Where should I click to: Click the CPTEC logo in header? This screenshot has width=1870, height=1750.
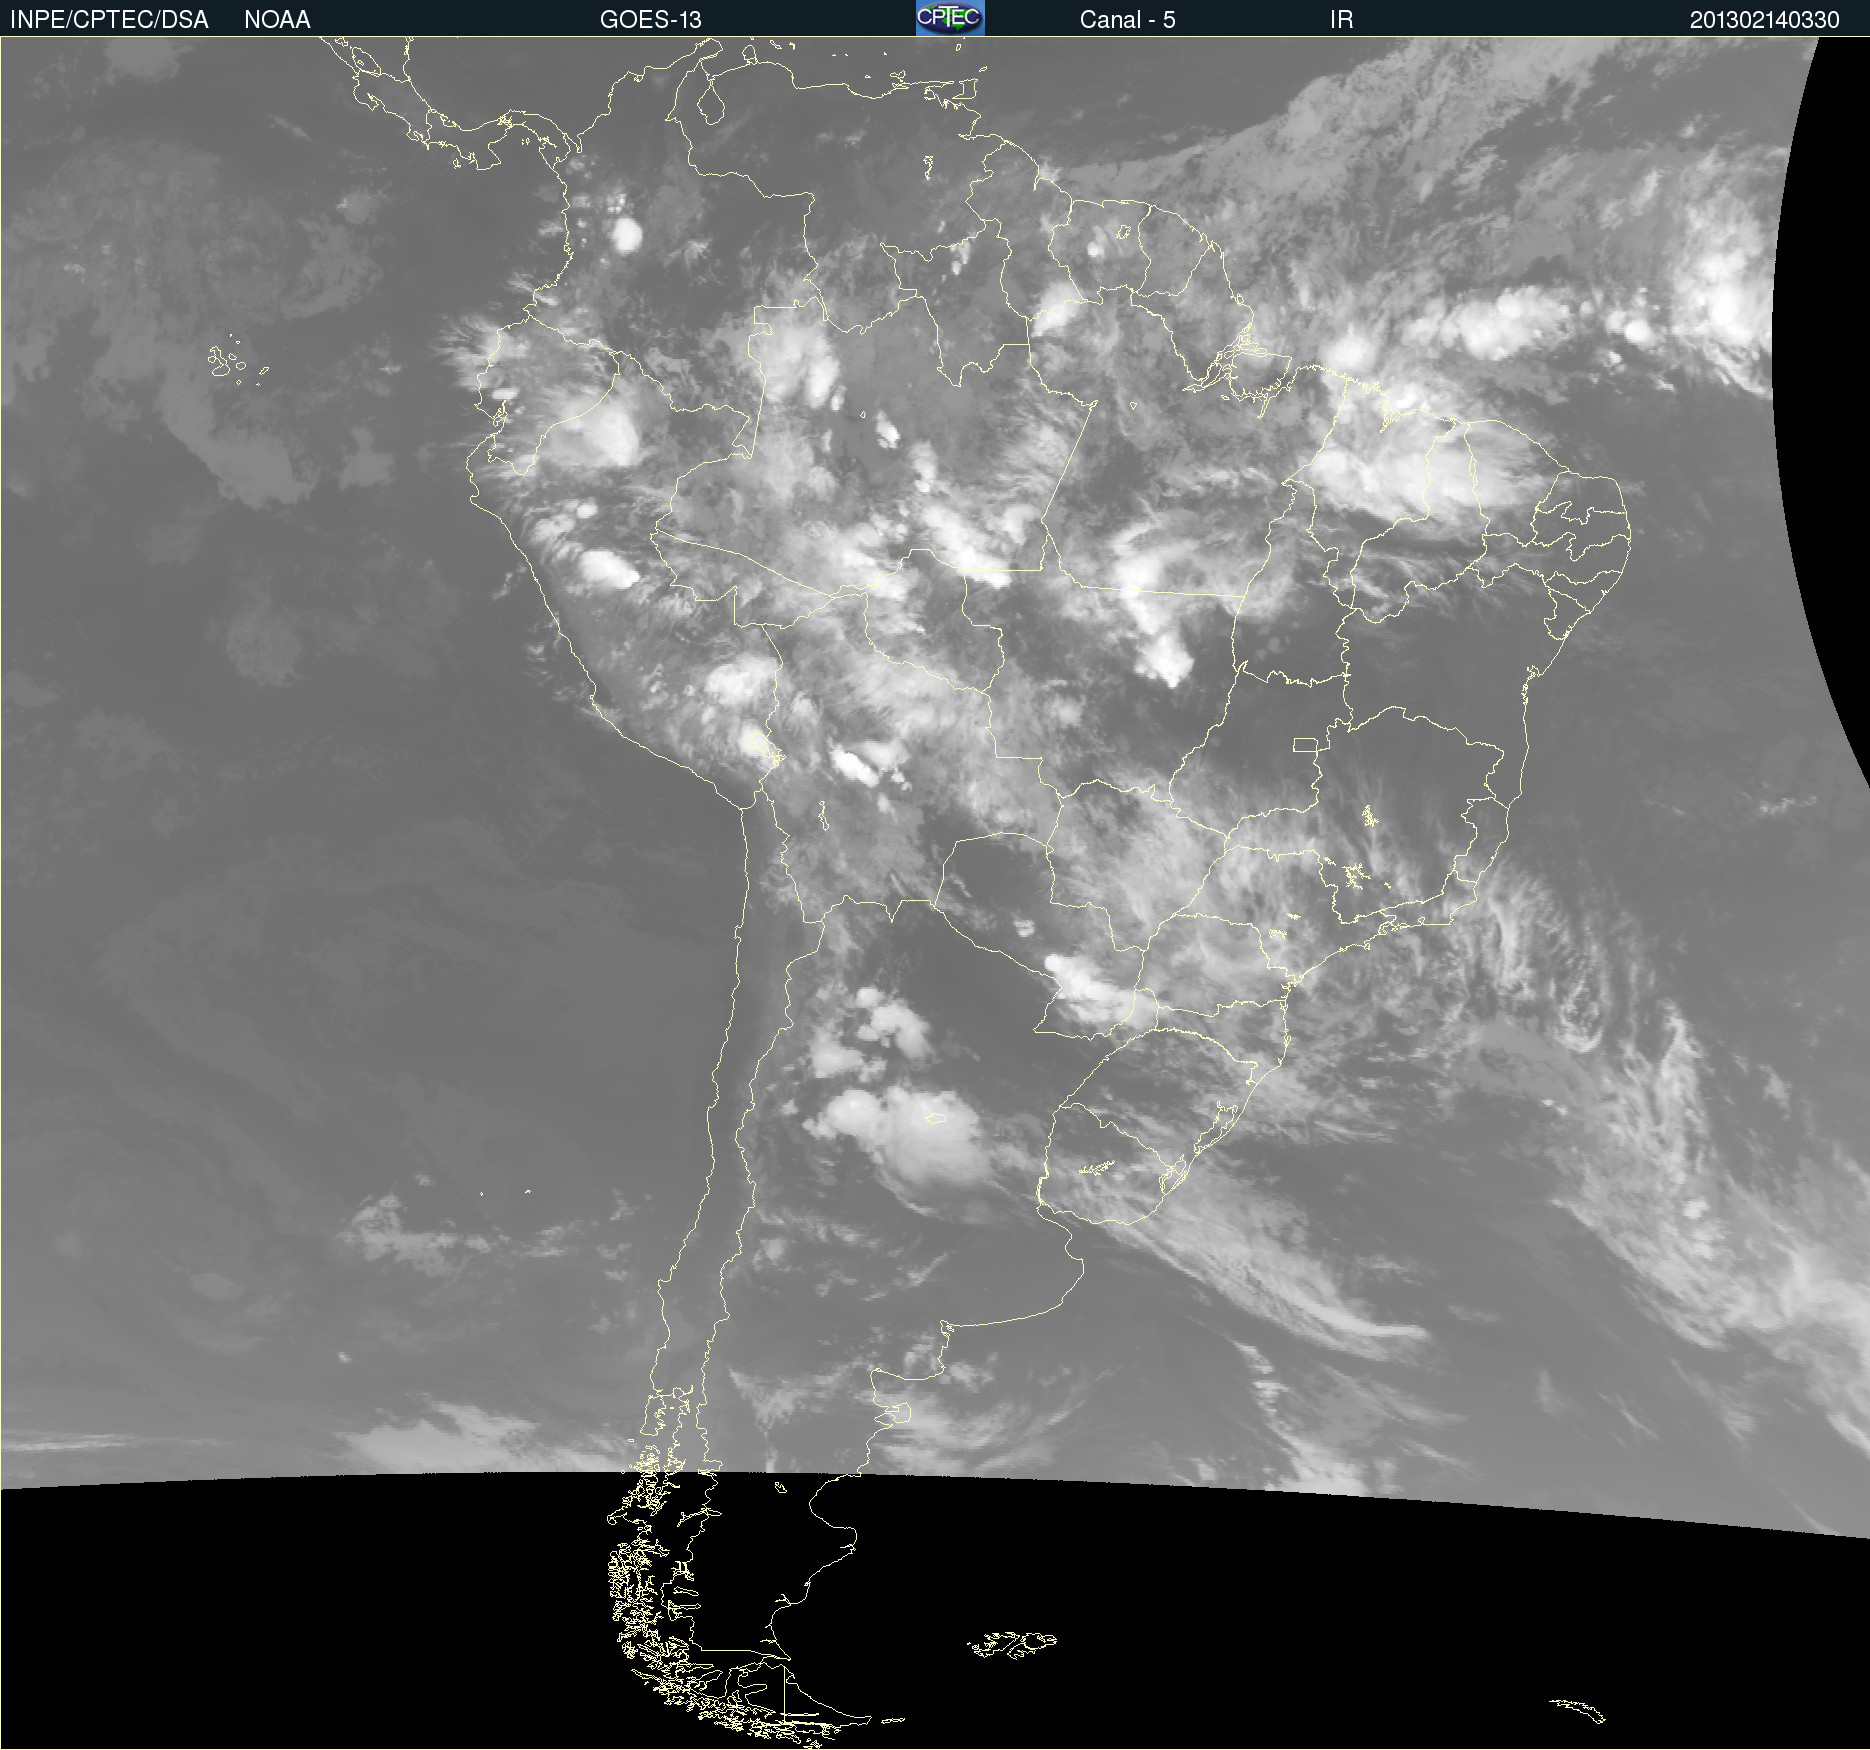(950, 18)
